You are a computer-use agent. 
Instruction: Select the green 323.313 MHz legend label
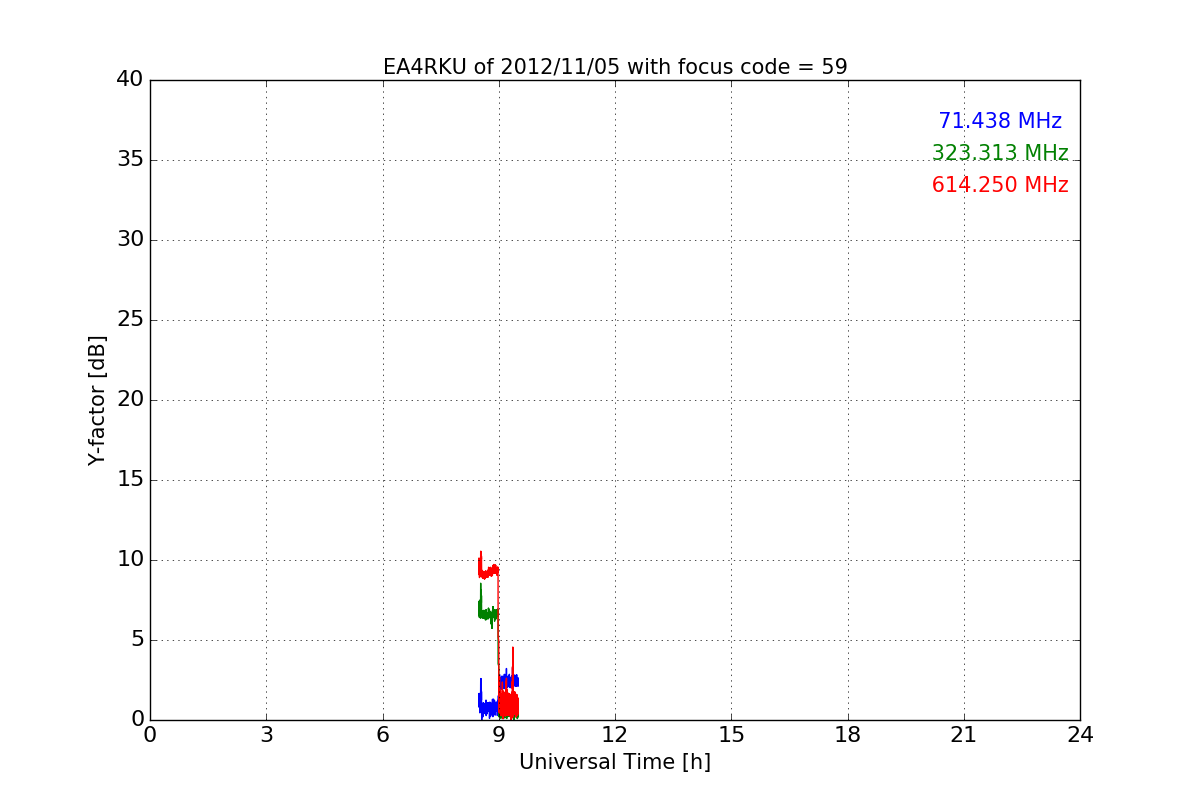click(1000, 153)
